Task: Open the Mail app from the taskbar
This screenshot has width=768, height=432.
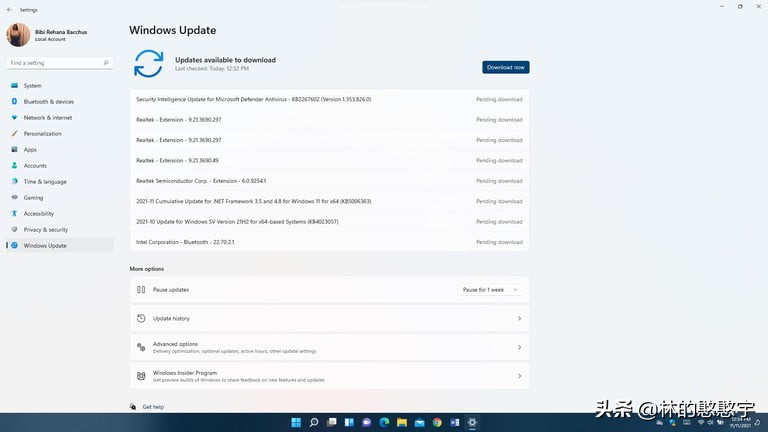Action: [420, 422]
